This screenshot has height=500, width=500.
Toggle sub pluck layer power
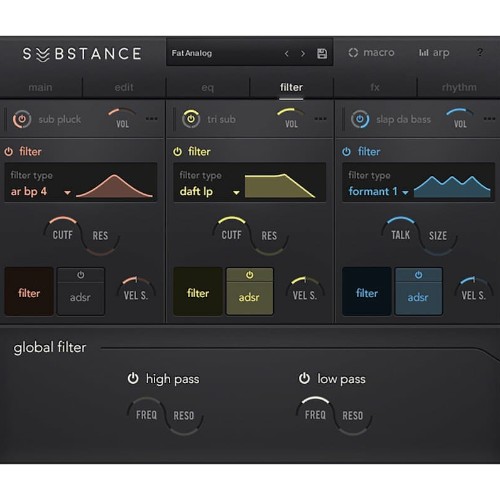click(x=22, y=119)
